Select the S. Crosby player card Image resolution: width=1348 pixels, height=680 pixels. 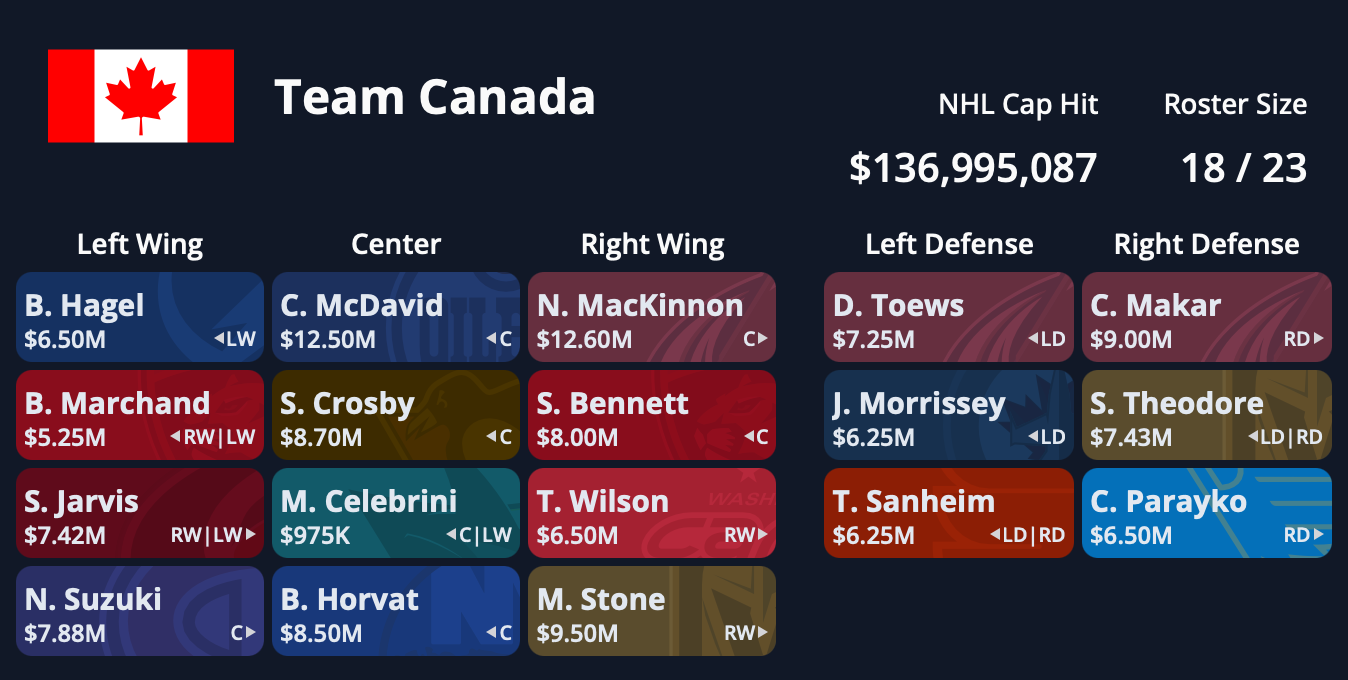pyautogui.click(x=395, y=415)
